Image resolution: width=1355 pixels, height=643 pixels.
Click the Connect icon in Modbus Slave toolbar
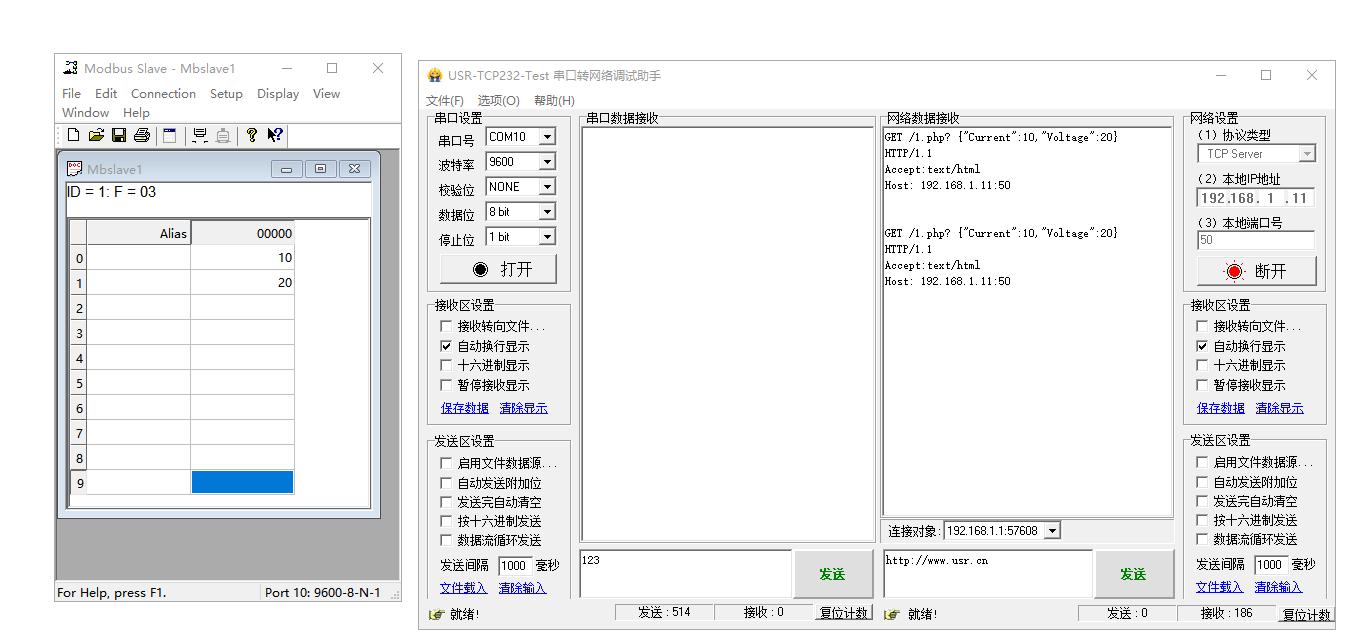point(200,135)
